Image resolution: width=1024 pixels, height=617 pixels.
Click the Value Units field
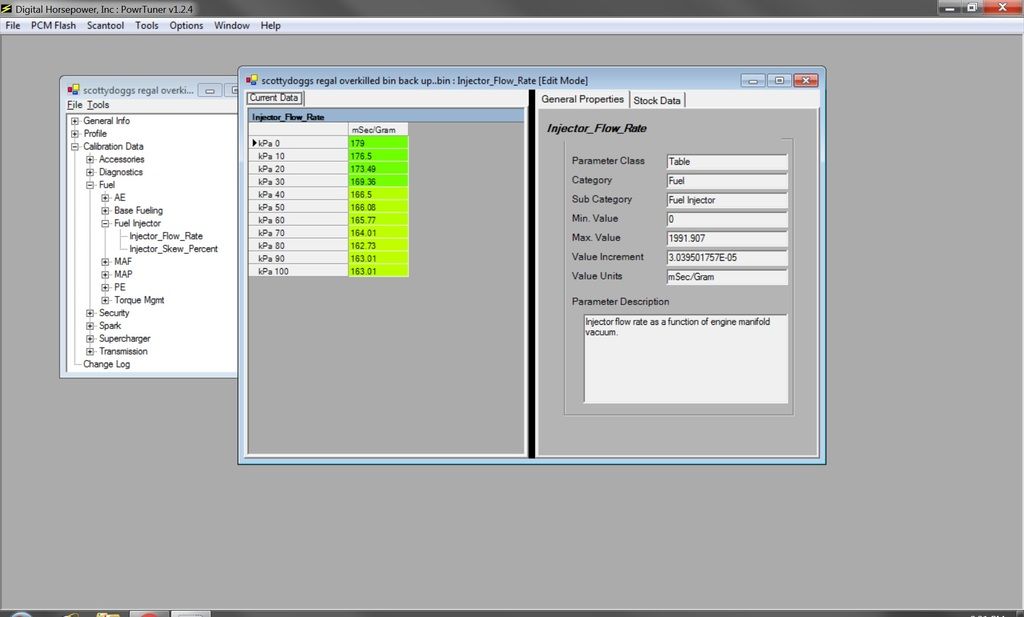pos(727,277)
